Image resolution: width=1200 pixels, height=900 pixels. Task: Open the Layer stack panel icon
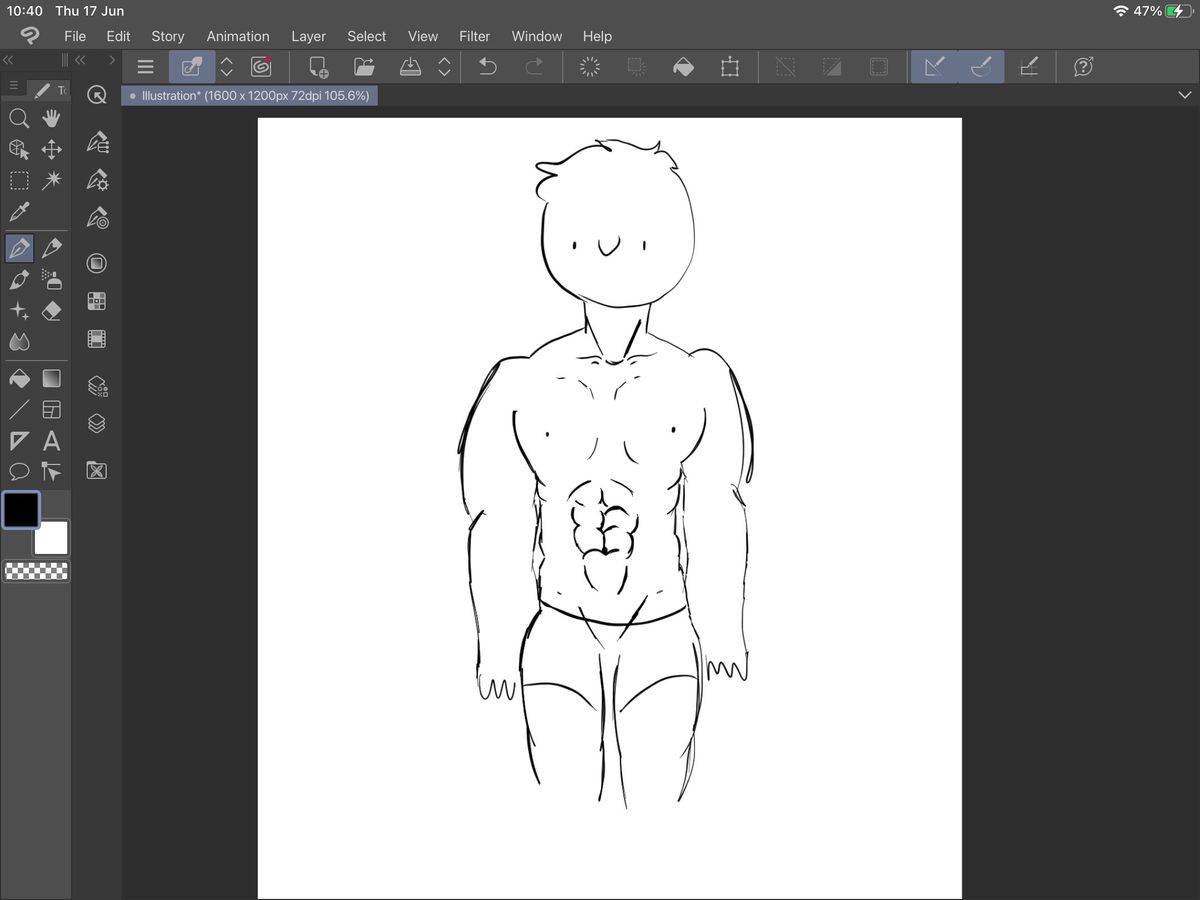[x=97, y=424]
